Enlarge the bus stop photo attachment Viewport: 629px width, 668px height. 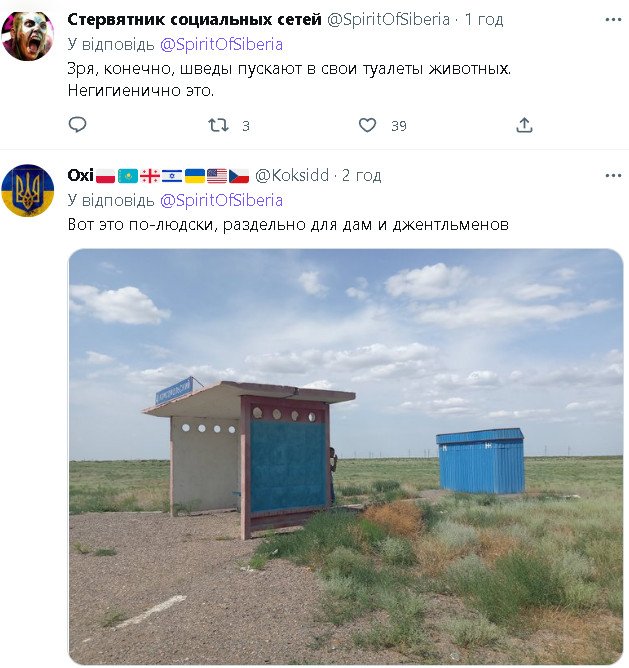346,456
